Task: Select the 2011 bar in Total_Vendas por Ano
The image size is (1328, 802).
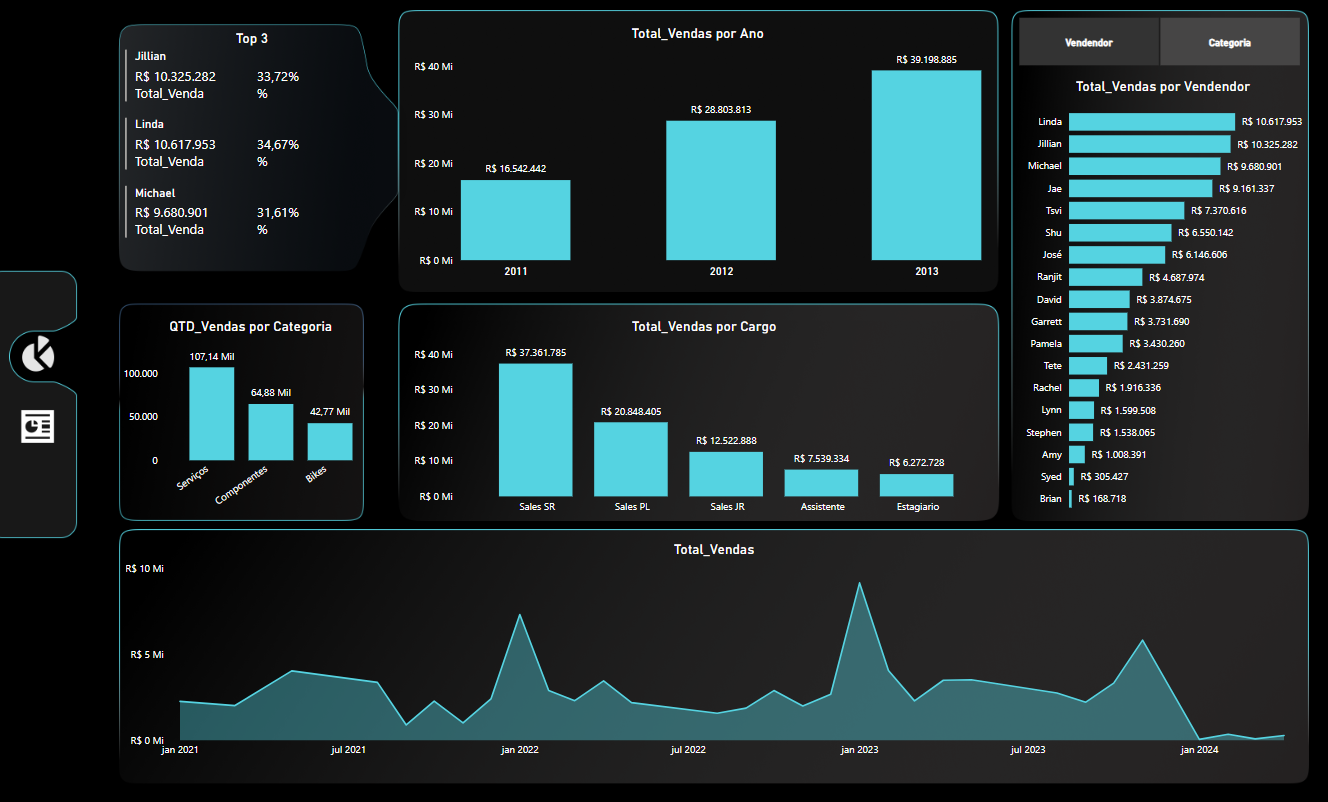Action: tap(516, 220)
